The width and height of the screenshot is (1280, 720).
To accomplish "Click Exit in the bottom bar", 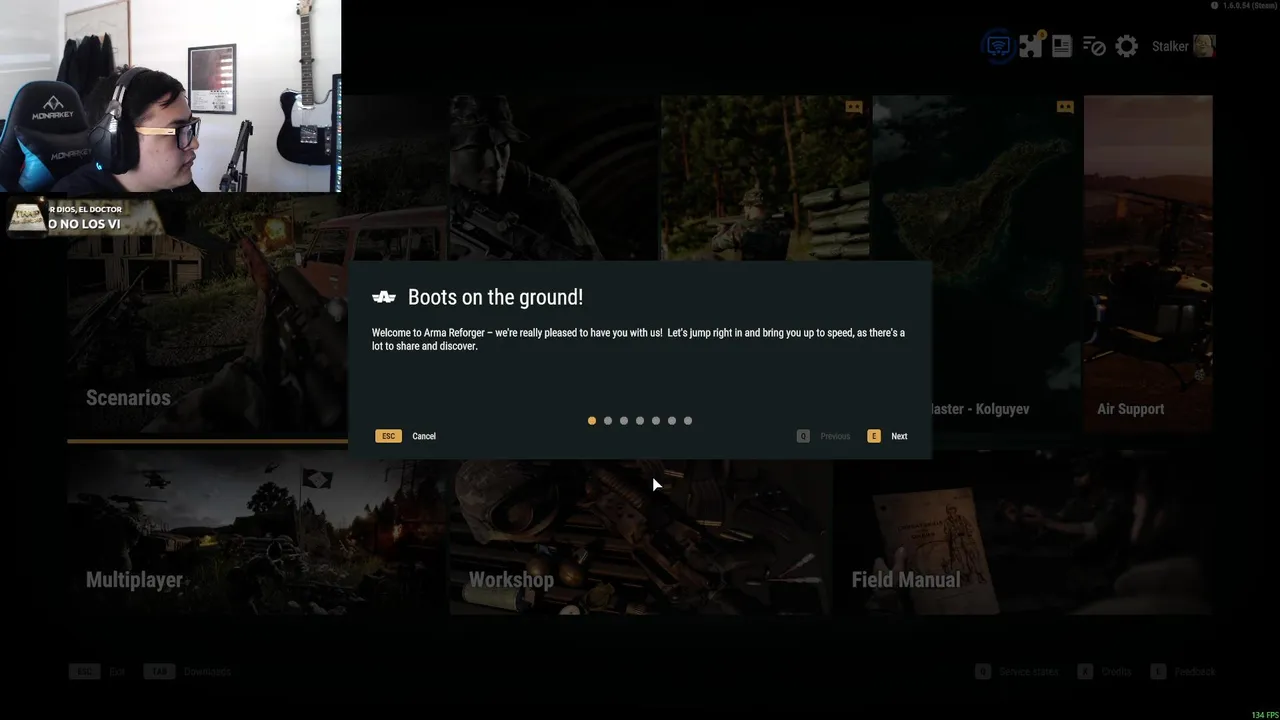I will [117, 671].
